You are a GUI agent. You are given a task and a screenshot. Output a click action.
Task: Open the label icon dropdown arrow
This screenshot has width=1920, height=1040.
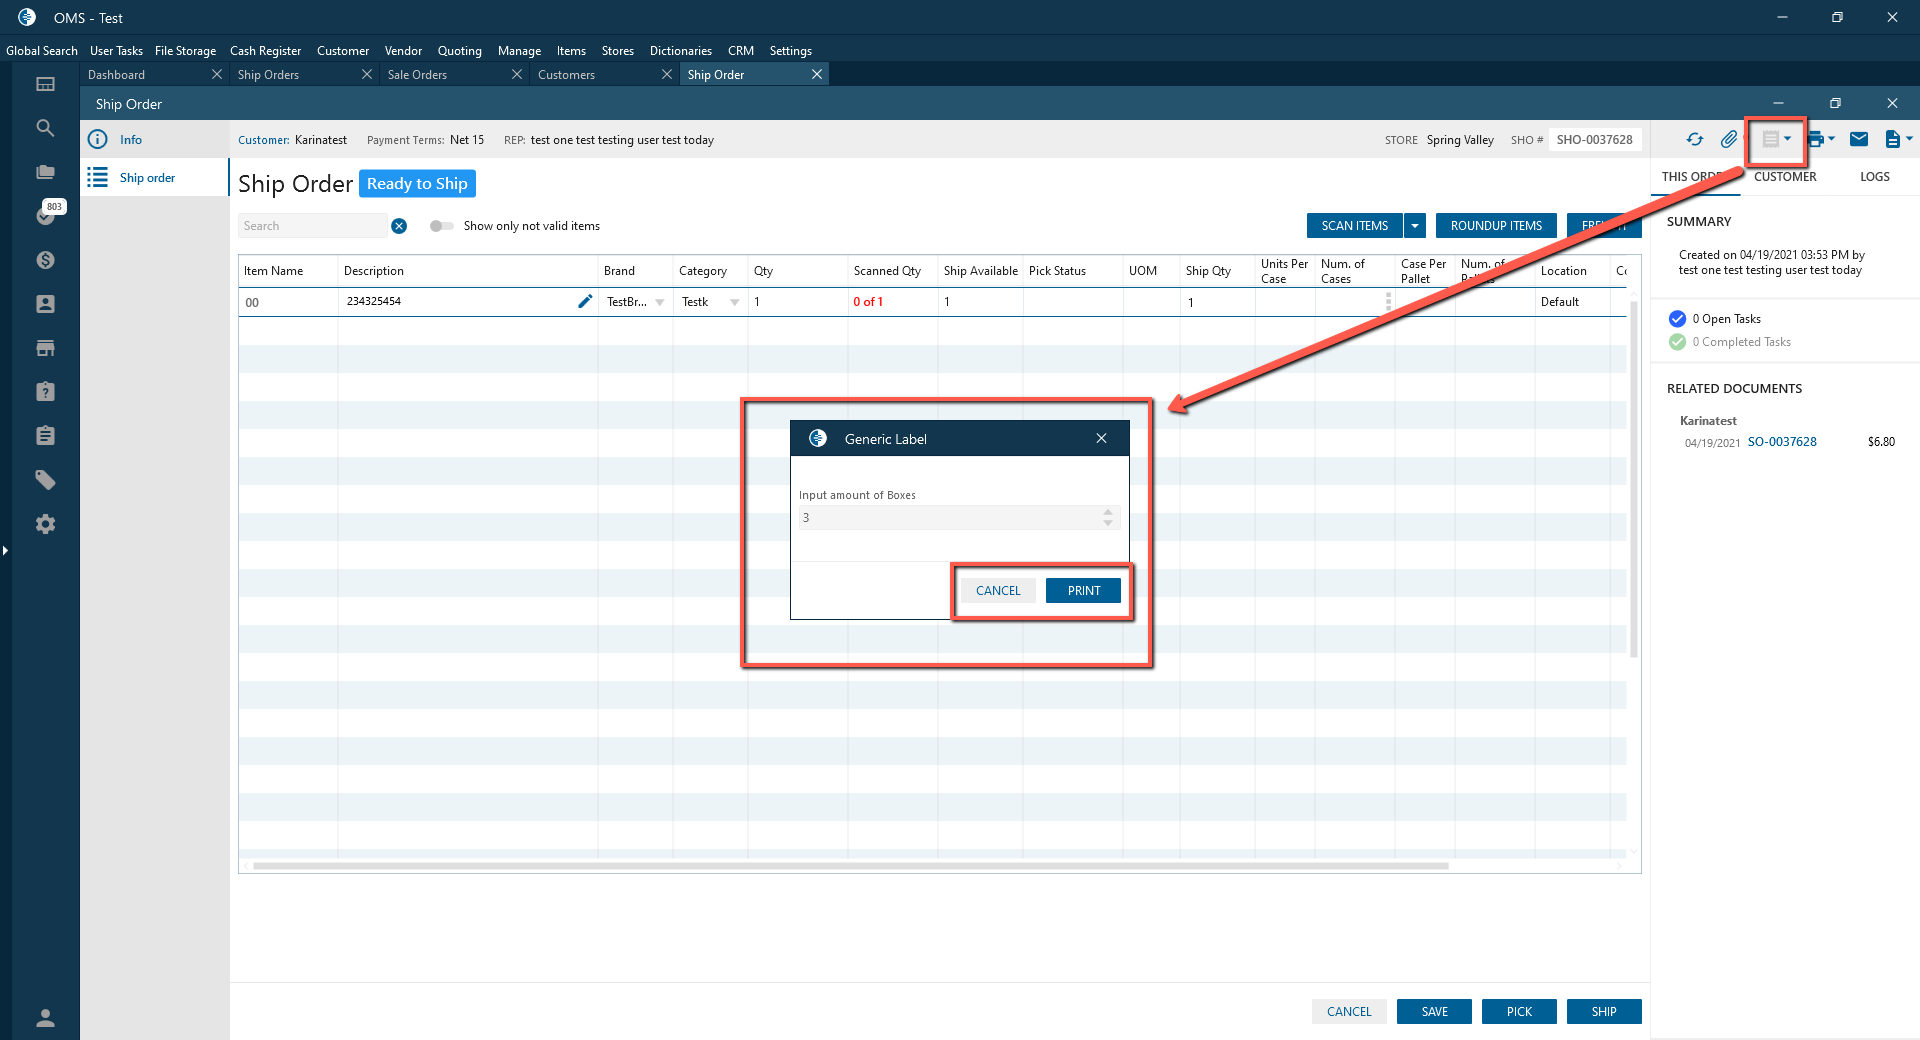(x=1788, y=139)
